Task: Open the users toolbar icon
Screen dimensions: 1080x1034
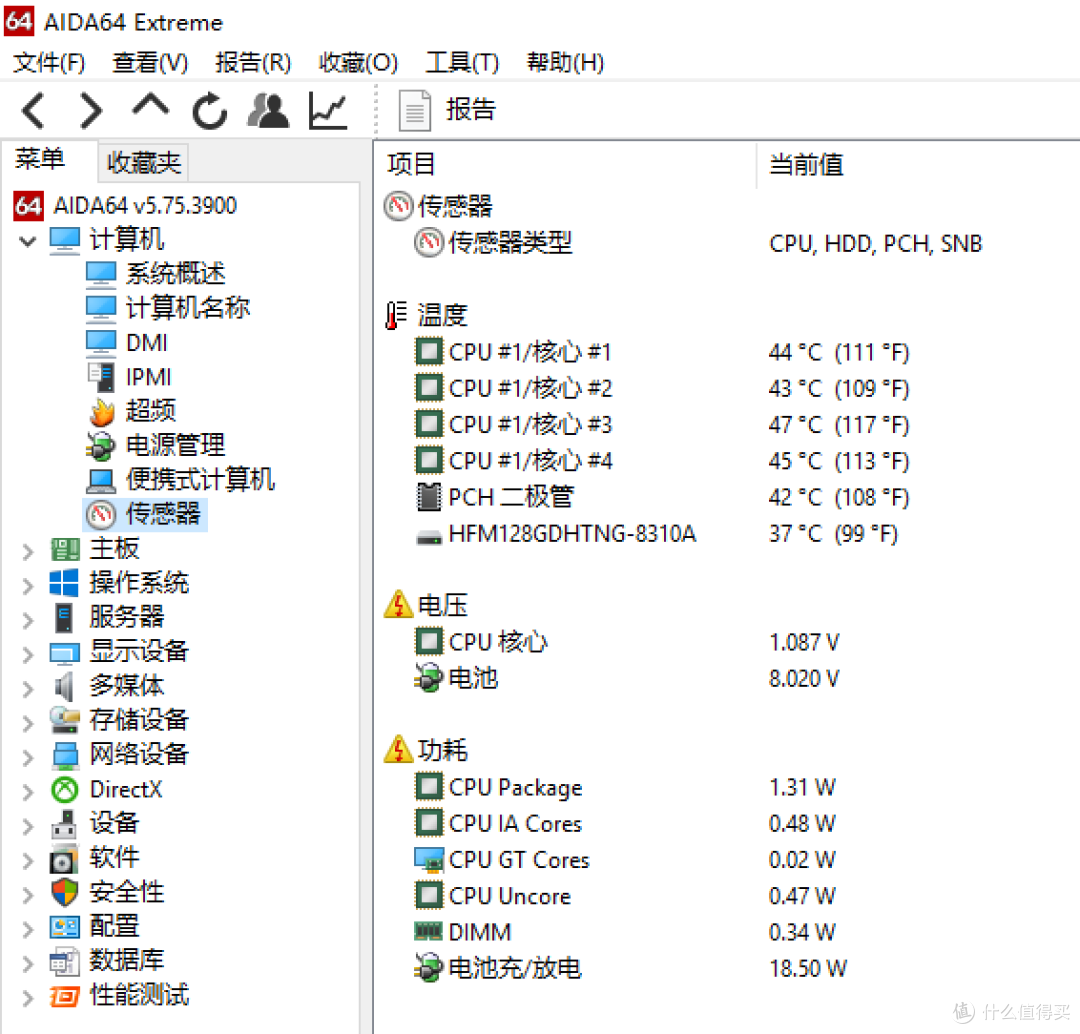Action: (x=268, y=110)
